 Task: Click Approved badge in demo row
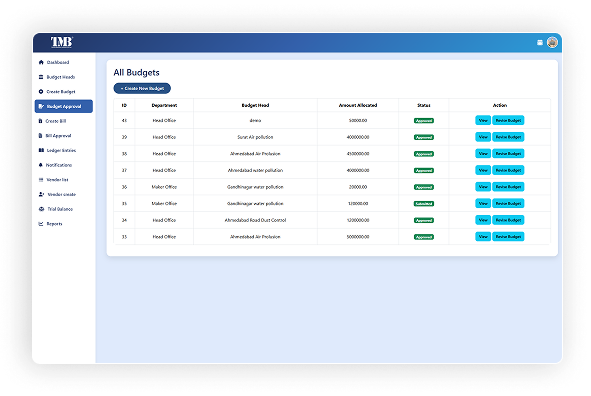424,121
